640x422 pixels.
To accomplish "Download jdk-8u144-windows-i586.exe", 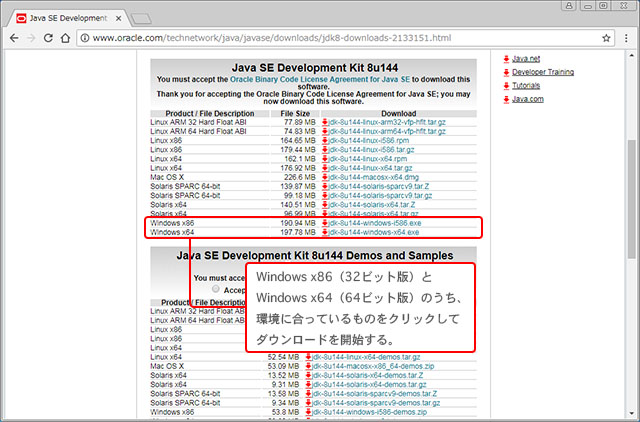I will 375,223.
